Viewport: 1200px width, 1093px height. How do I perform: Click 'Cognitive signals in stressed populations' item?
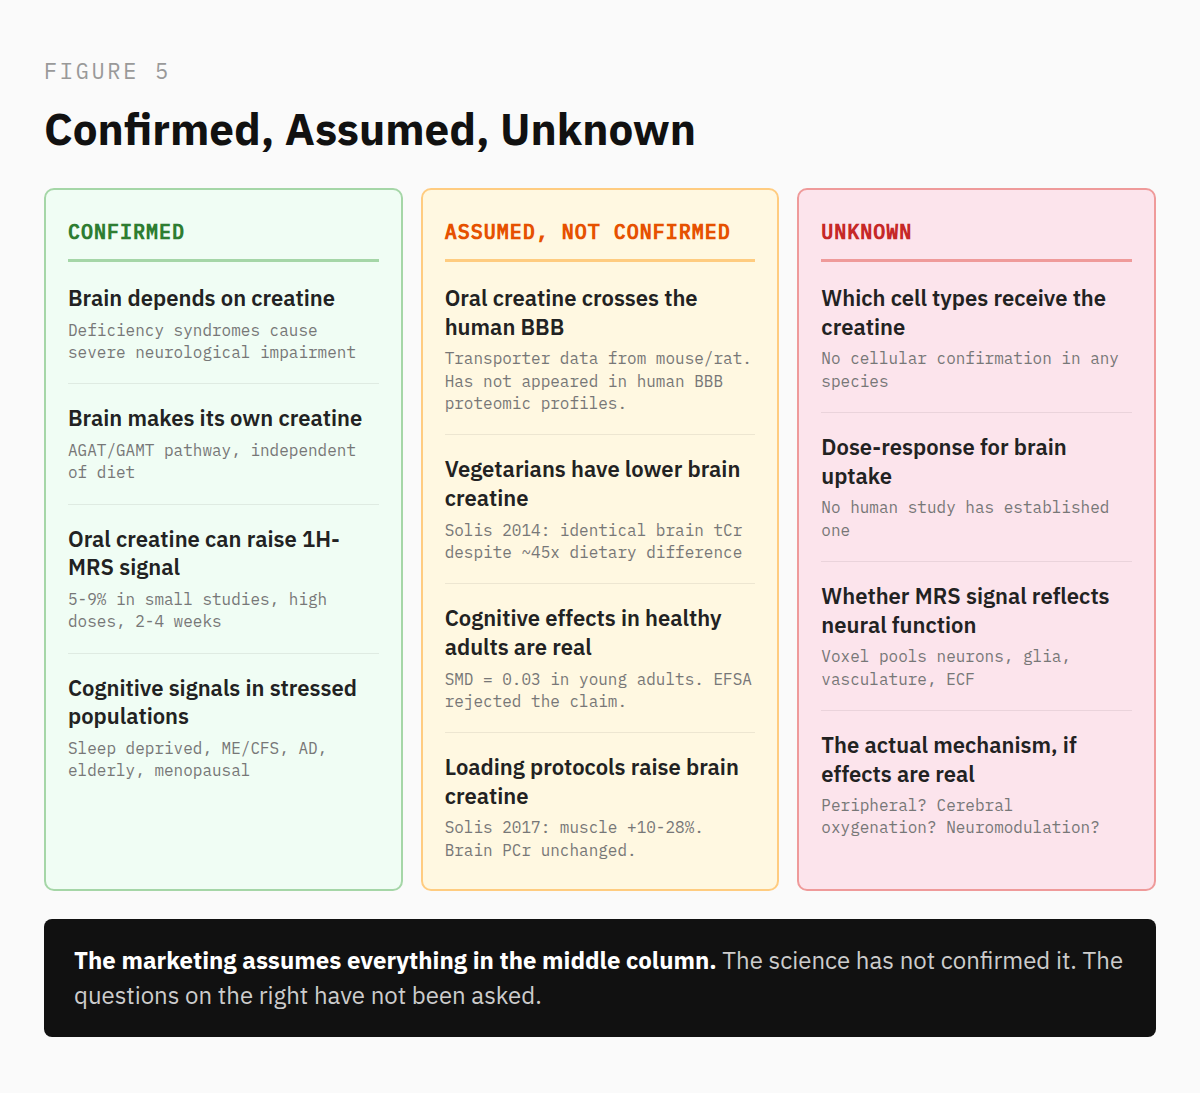(212, 702)
